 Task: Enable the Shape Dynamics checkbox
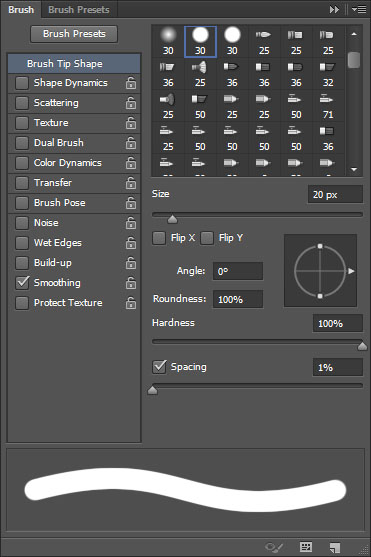click(x=22, y=83)
